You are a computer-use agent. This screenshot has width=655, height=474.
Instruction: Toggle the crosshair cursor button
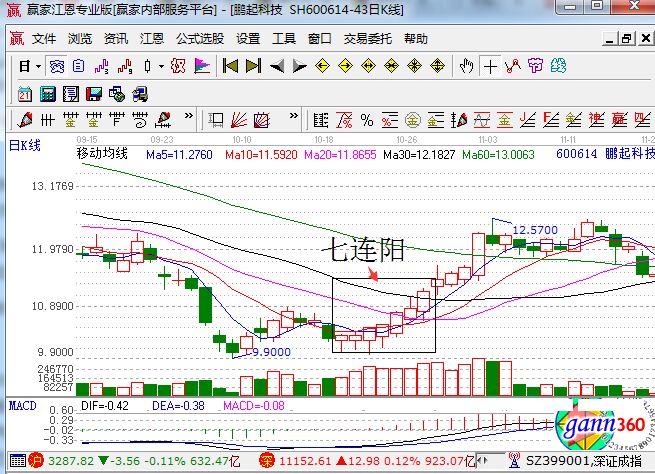(490, 67)
